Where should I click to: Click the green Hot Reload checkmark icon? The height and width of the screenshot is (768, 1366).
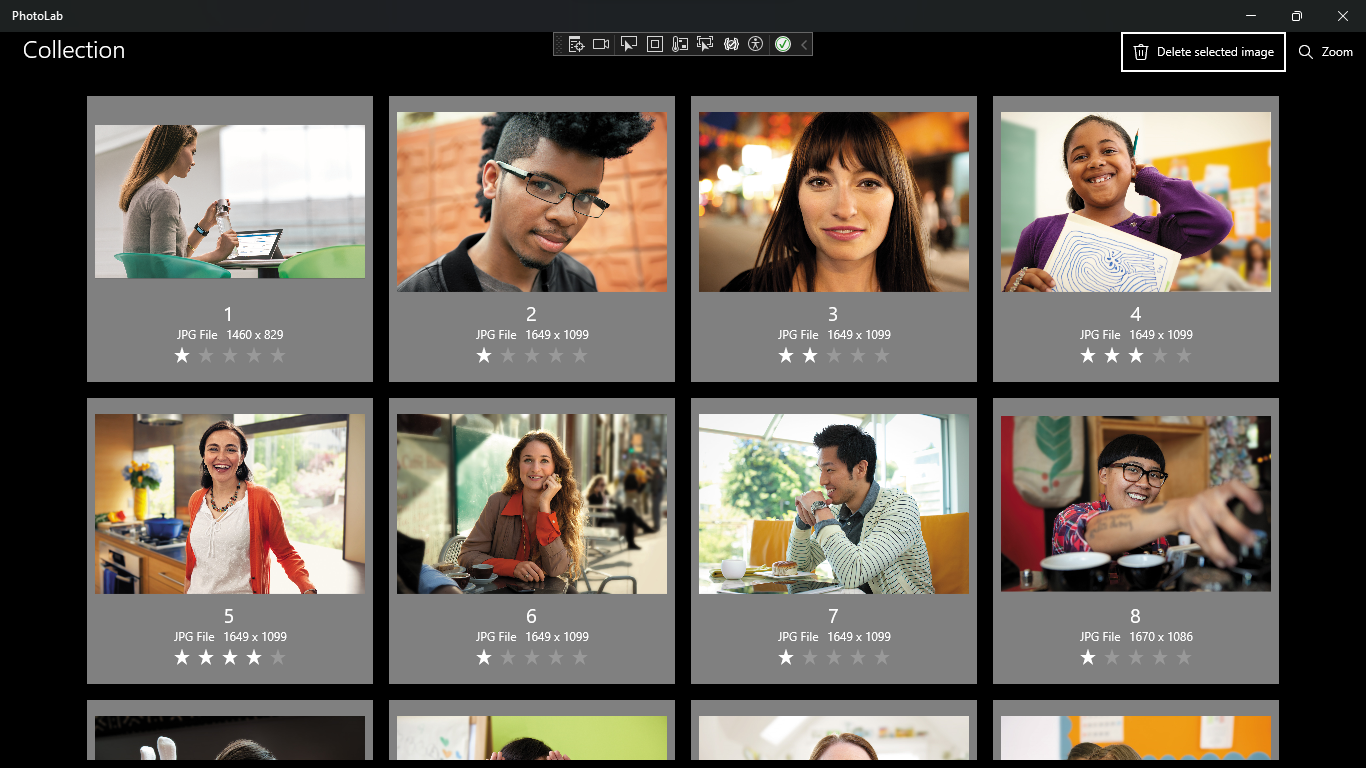point(783,44)
